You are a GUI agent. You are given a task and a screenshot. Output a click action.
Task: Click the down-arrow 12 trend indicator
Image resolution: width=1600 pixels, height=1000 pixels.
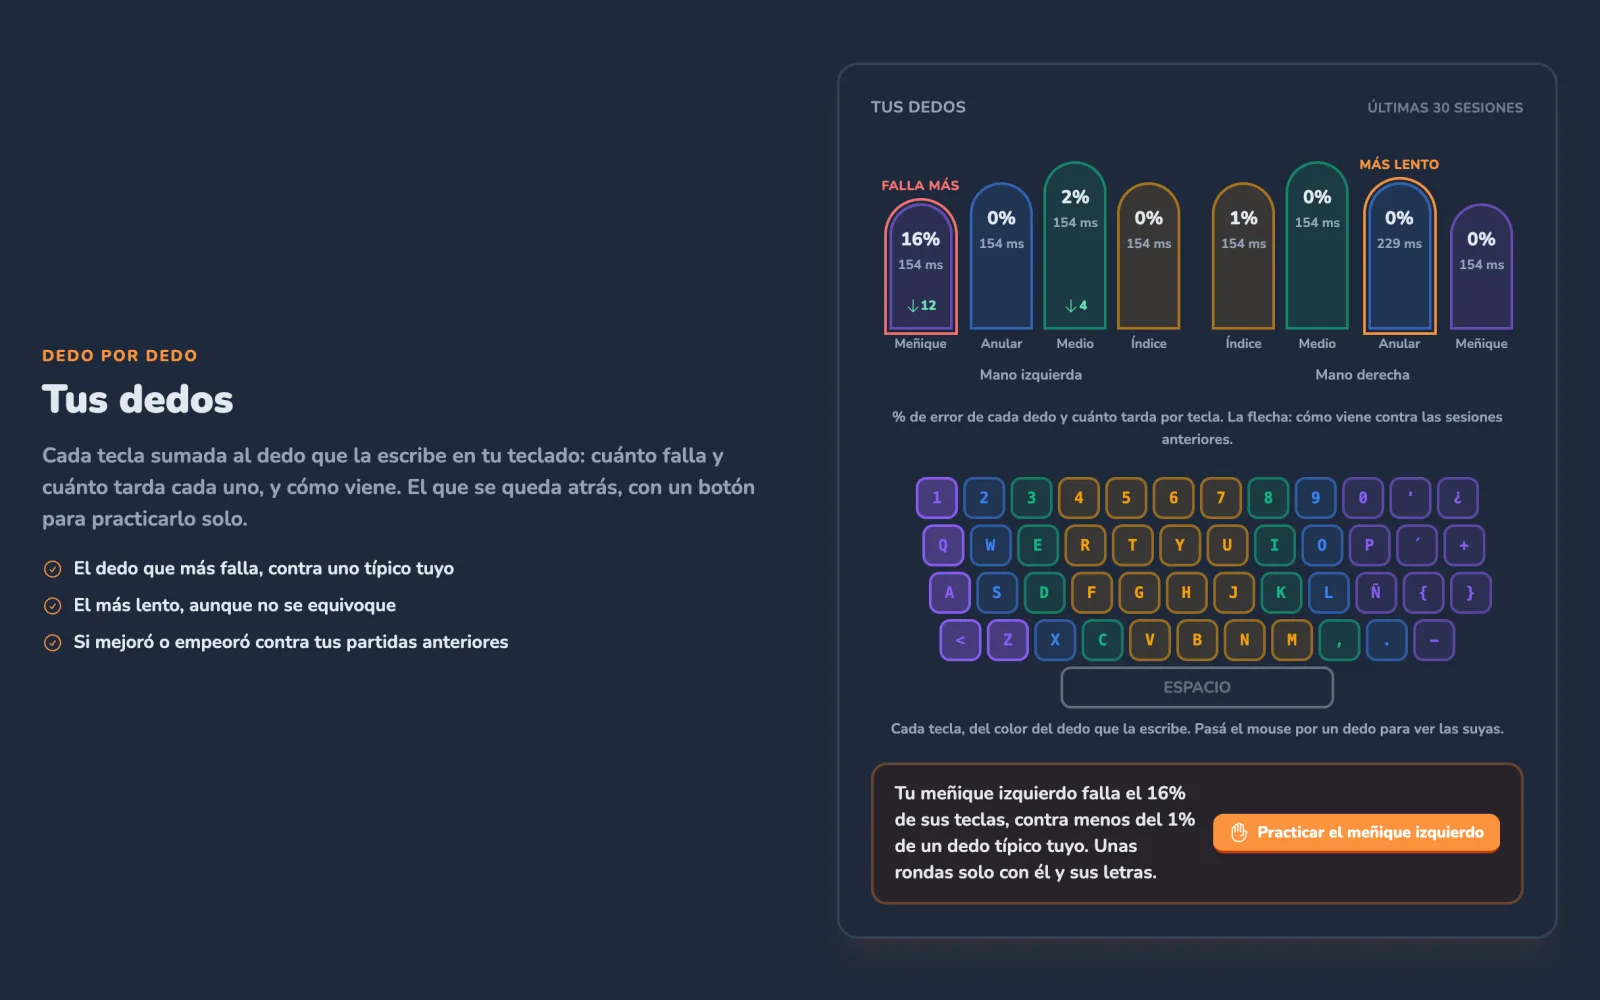(x=921, y=305)
